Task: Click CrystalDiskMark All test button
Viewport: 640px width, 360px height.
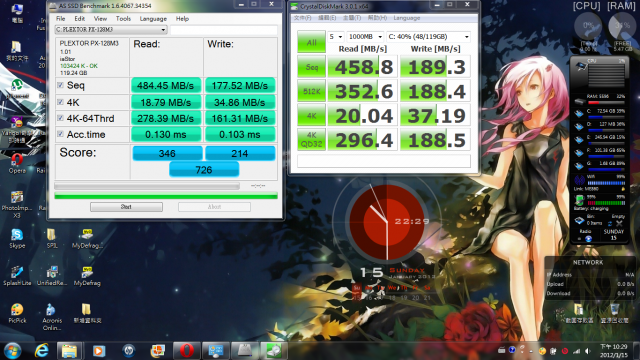Action: (x=311, y=42)
